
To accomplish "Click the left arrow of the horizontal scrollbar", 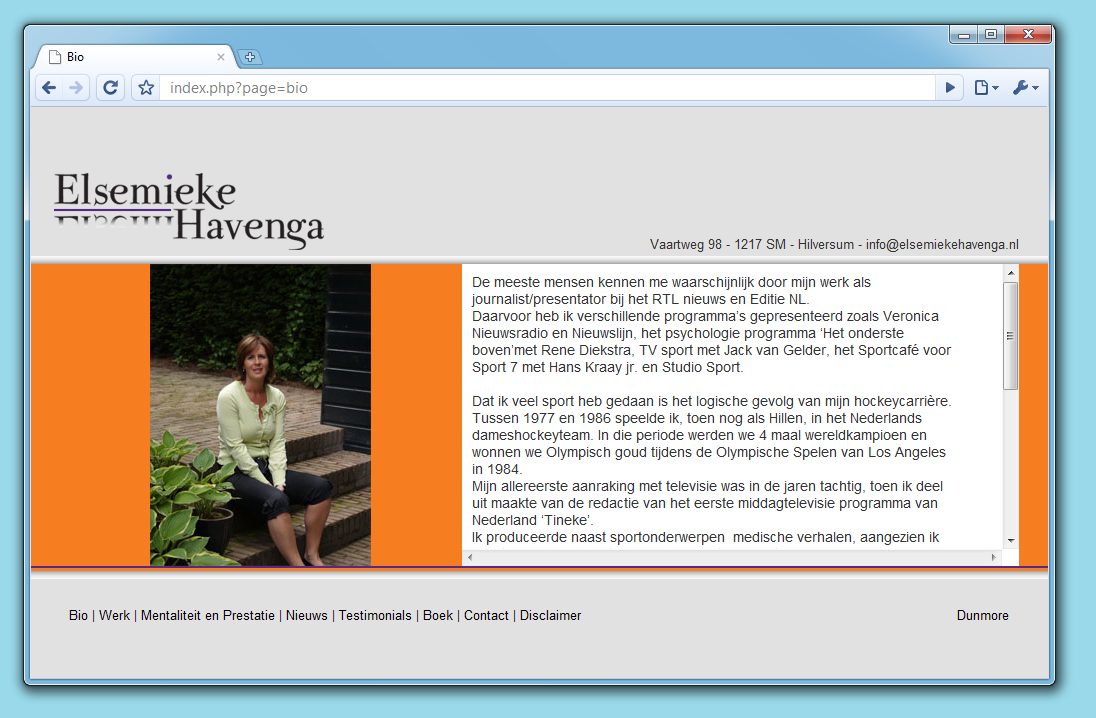I will pos(470,557).
